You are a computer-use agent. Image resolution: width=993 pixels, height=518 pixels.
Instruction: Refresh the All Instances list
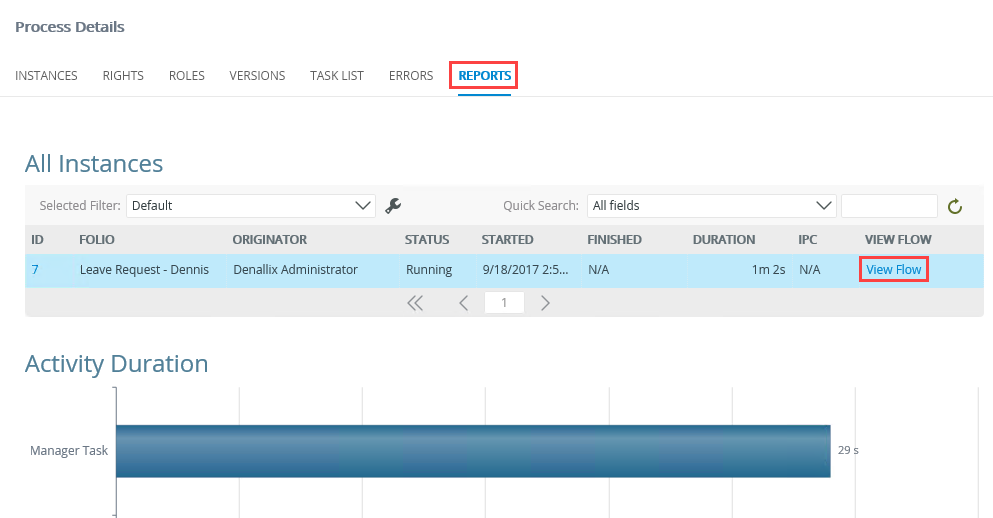955,206
